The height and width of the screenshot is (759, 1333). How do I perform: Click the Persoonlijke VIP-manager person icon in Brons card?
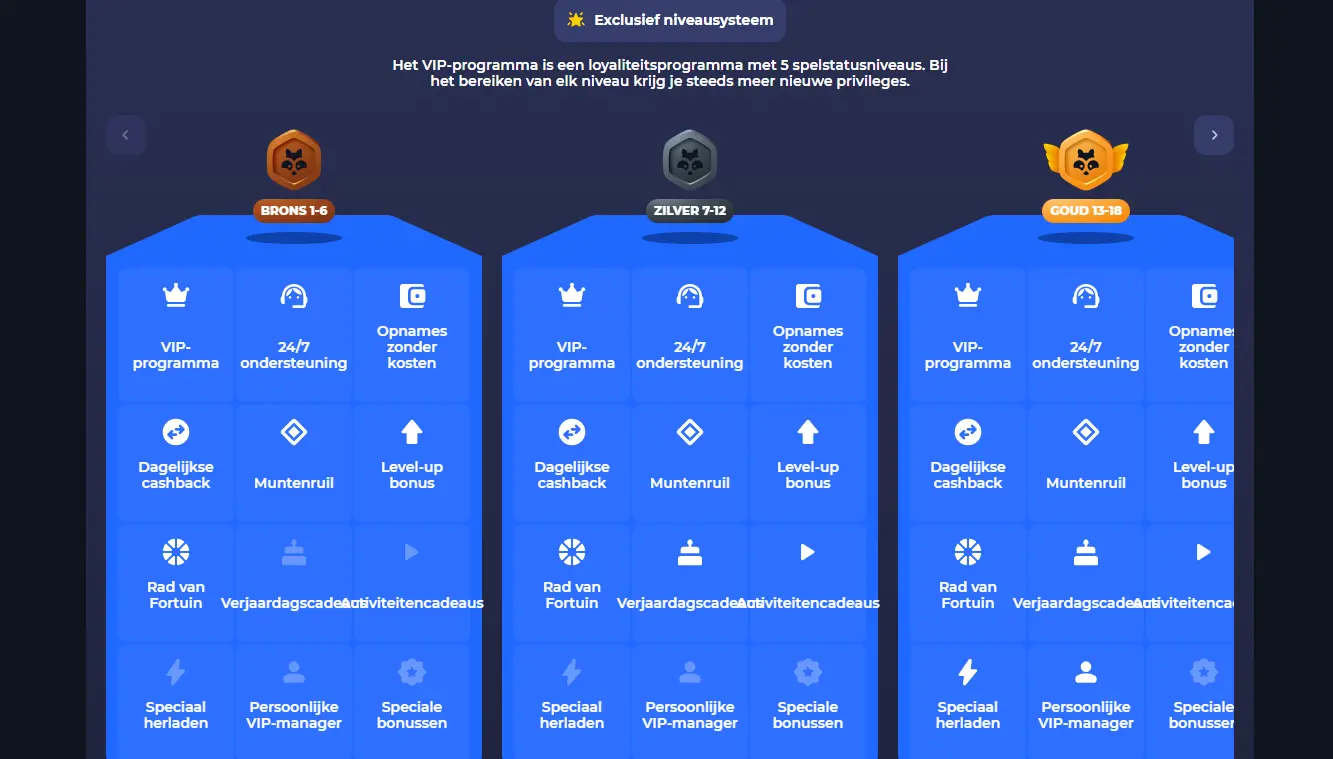click(294, 672)
